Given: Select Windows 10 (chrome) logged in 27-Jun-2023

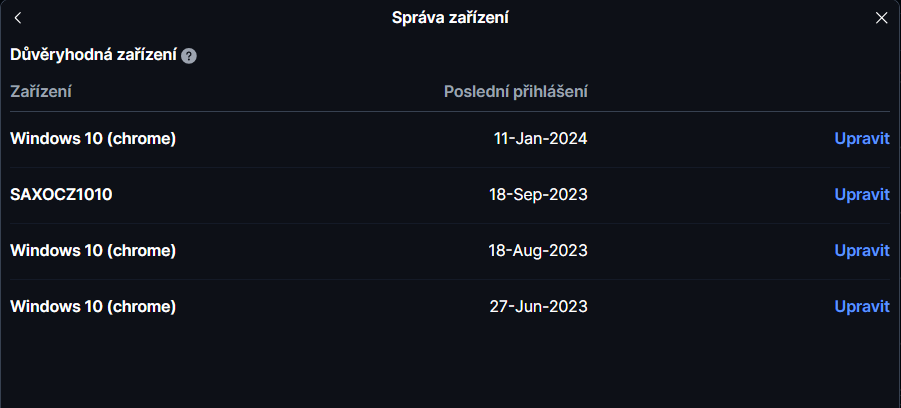Looking at the screenshot, I should 93,307.
